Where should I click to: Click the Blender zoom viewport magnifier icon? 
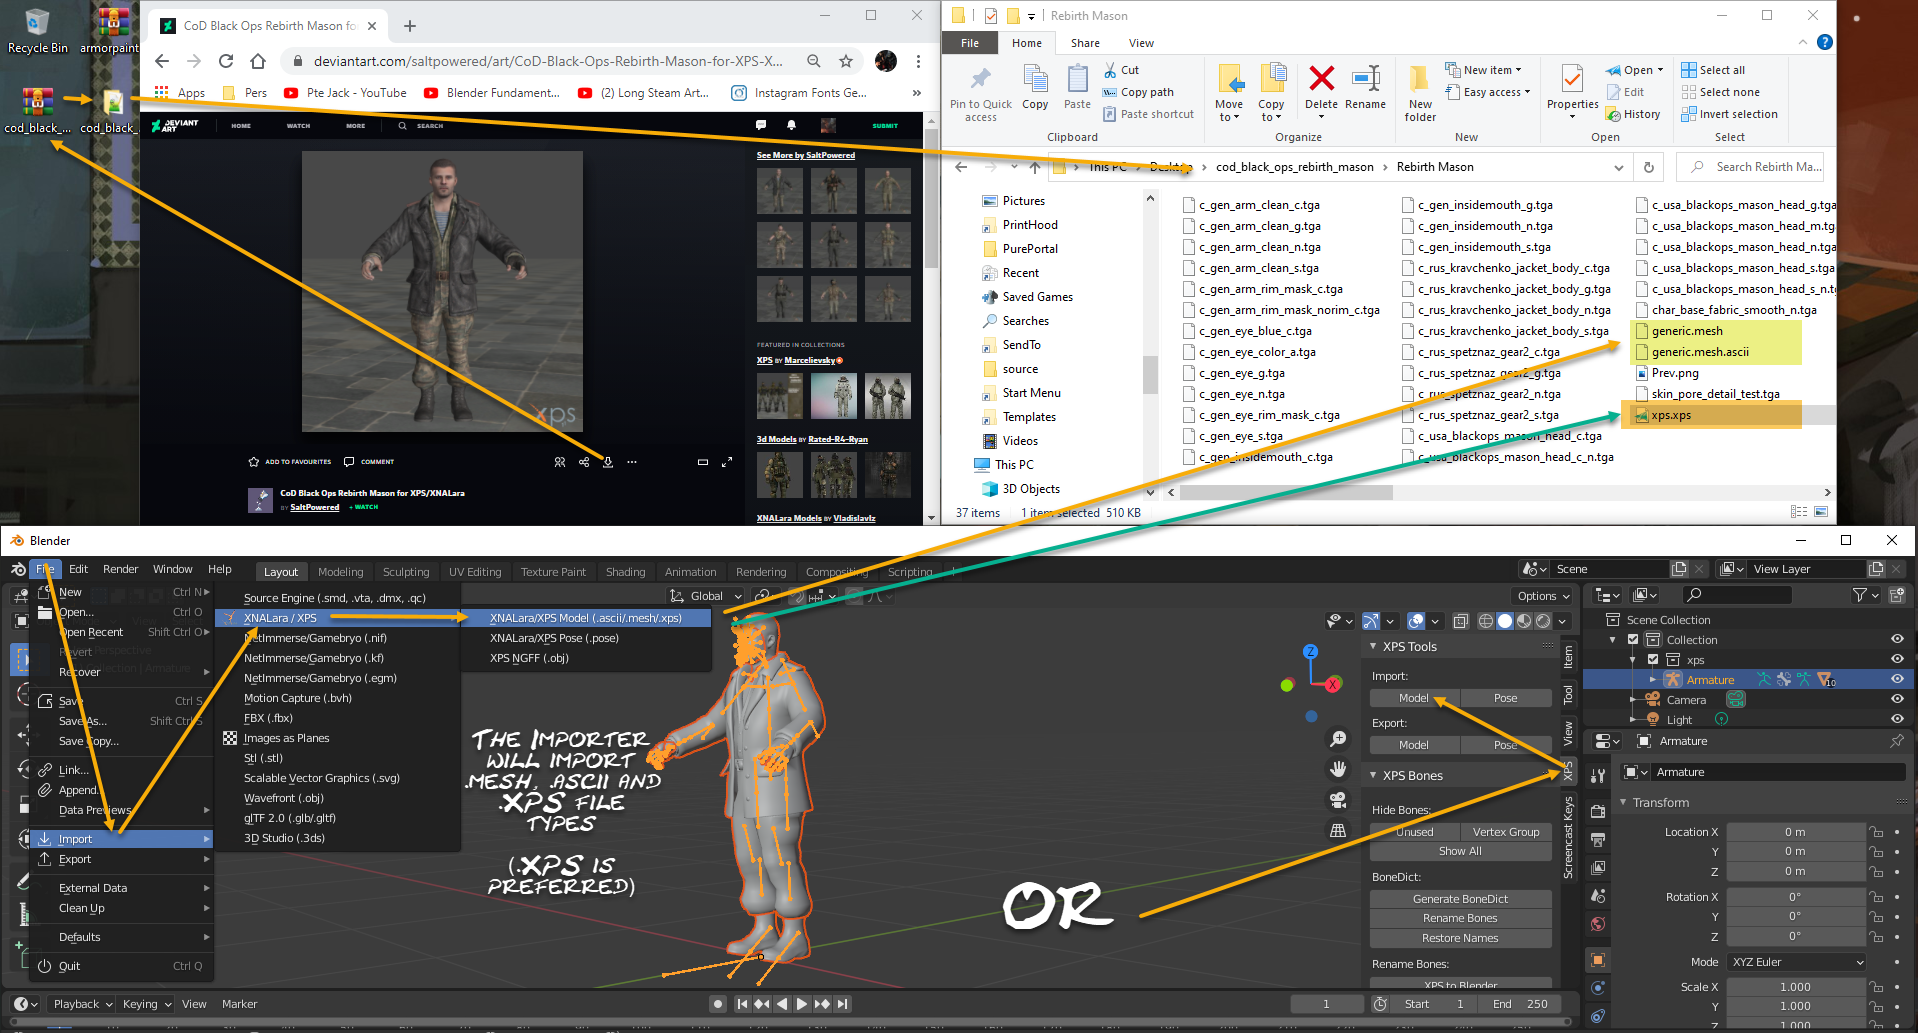[x=1338, y=739]
